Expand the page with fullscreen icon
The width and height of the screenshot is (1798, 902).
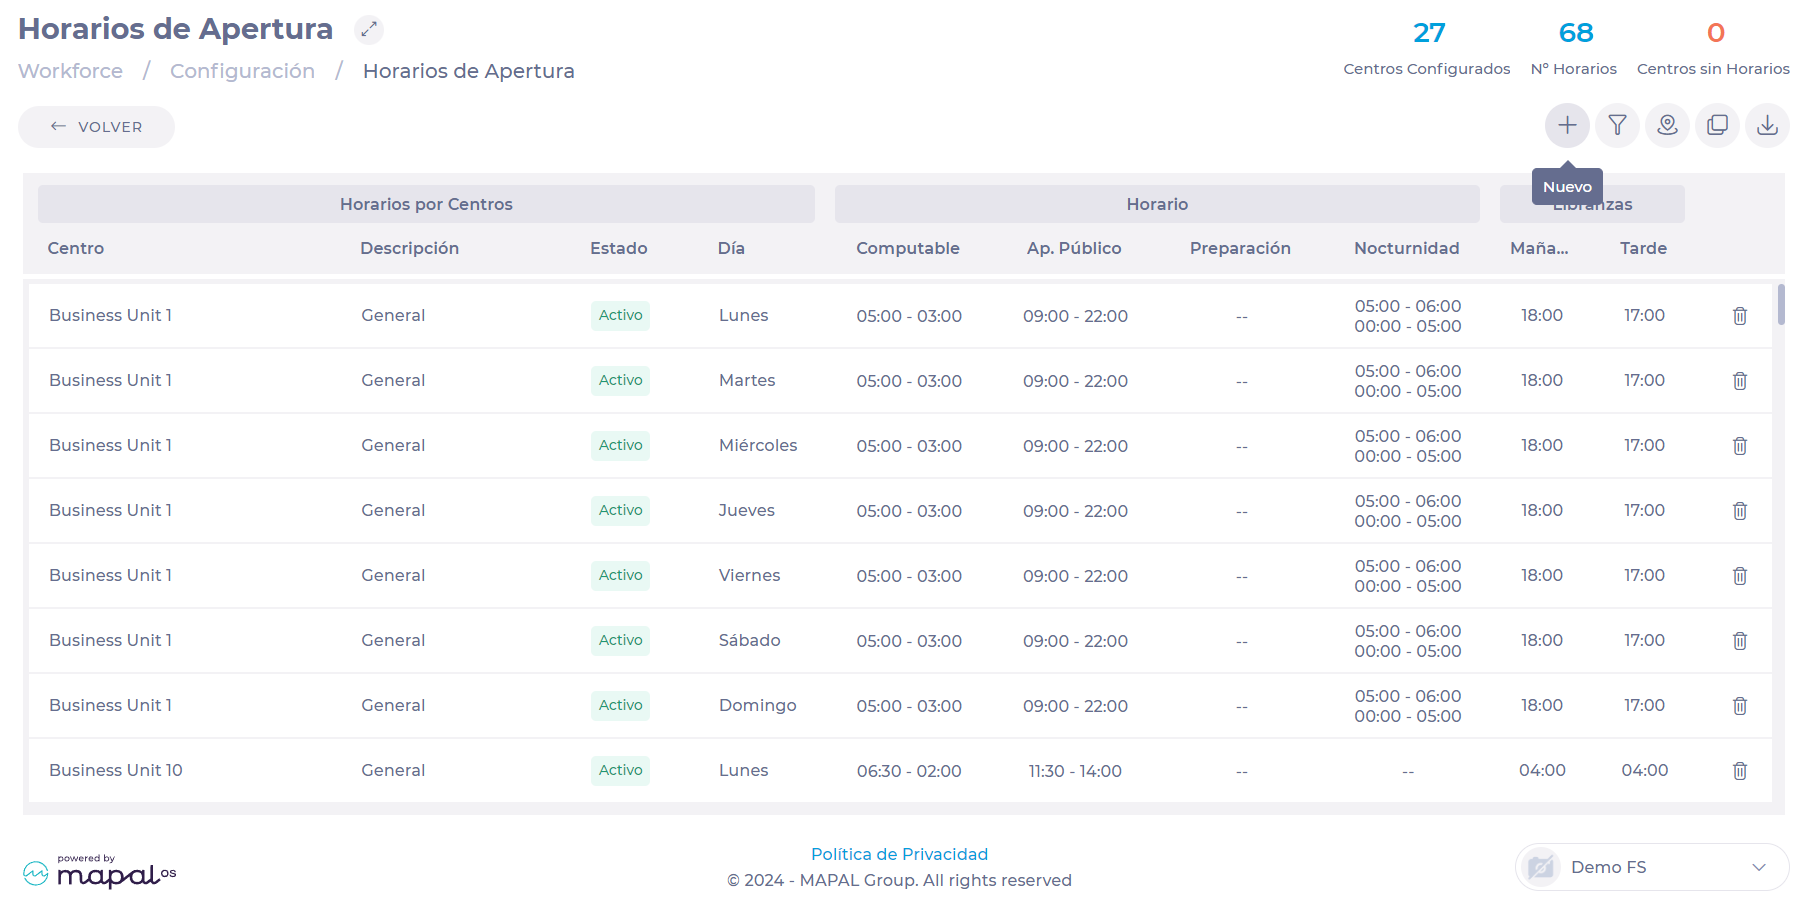[x=369, y=30]
